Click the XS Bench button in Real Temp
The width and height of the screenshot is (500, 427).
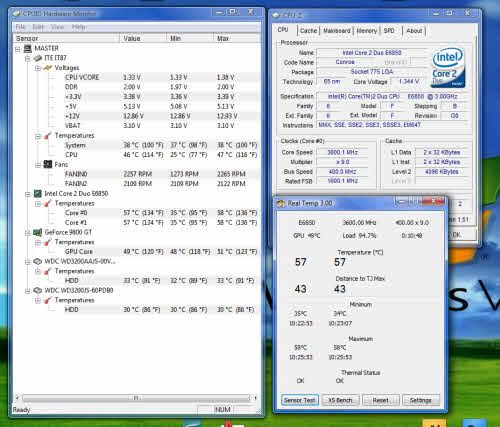(x=340, y=400)
